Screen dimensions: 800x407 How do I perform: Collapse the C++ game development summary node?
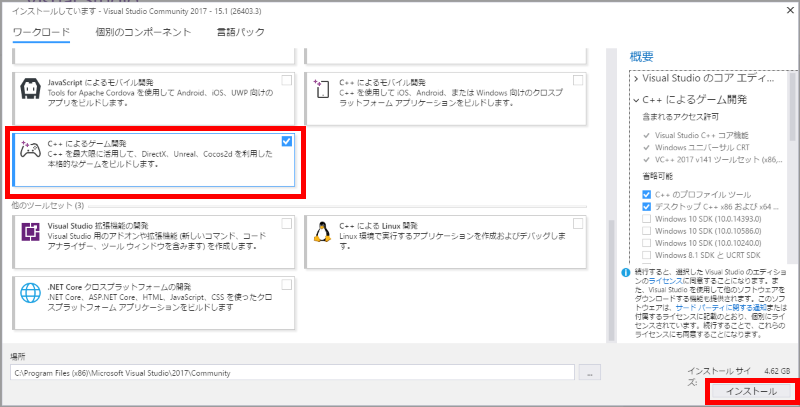click(636, 100)
